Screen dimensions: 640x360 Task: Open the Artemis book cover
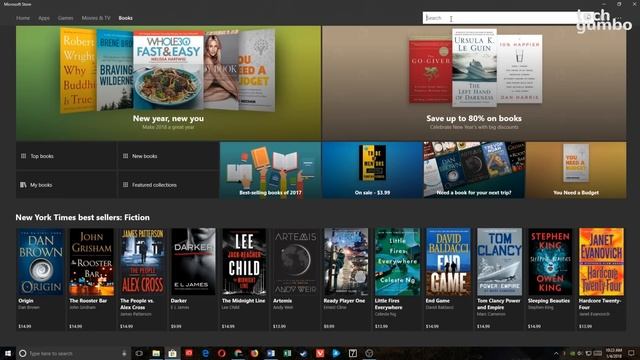295,262
